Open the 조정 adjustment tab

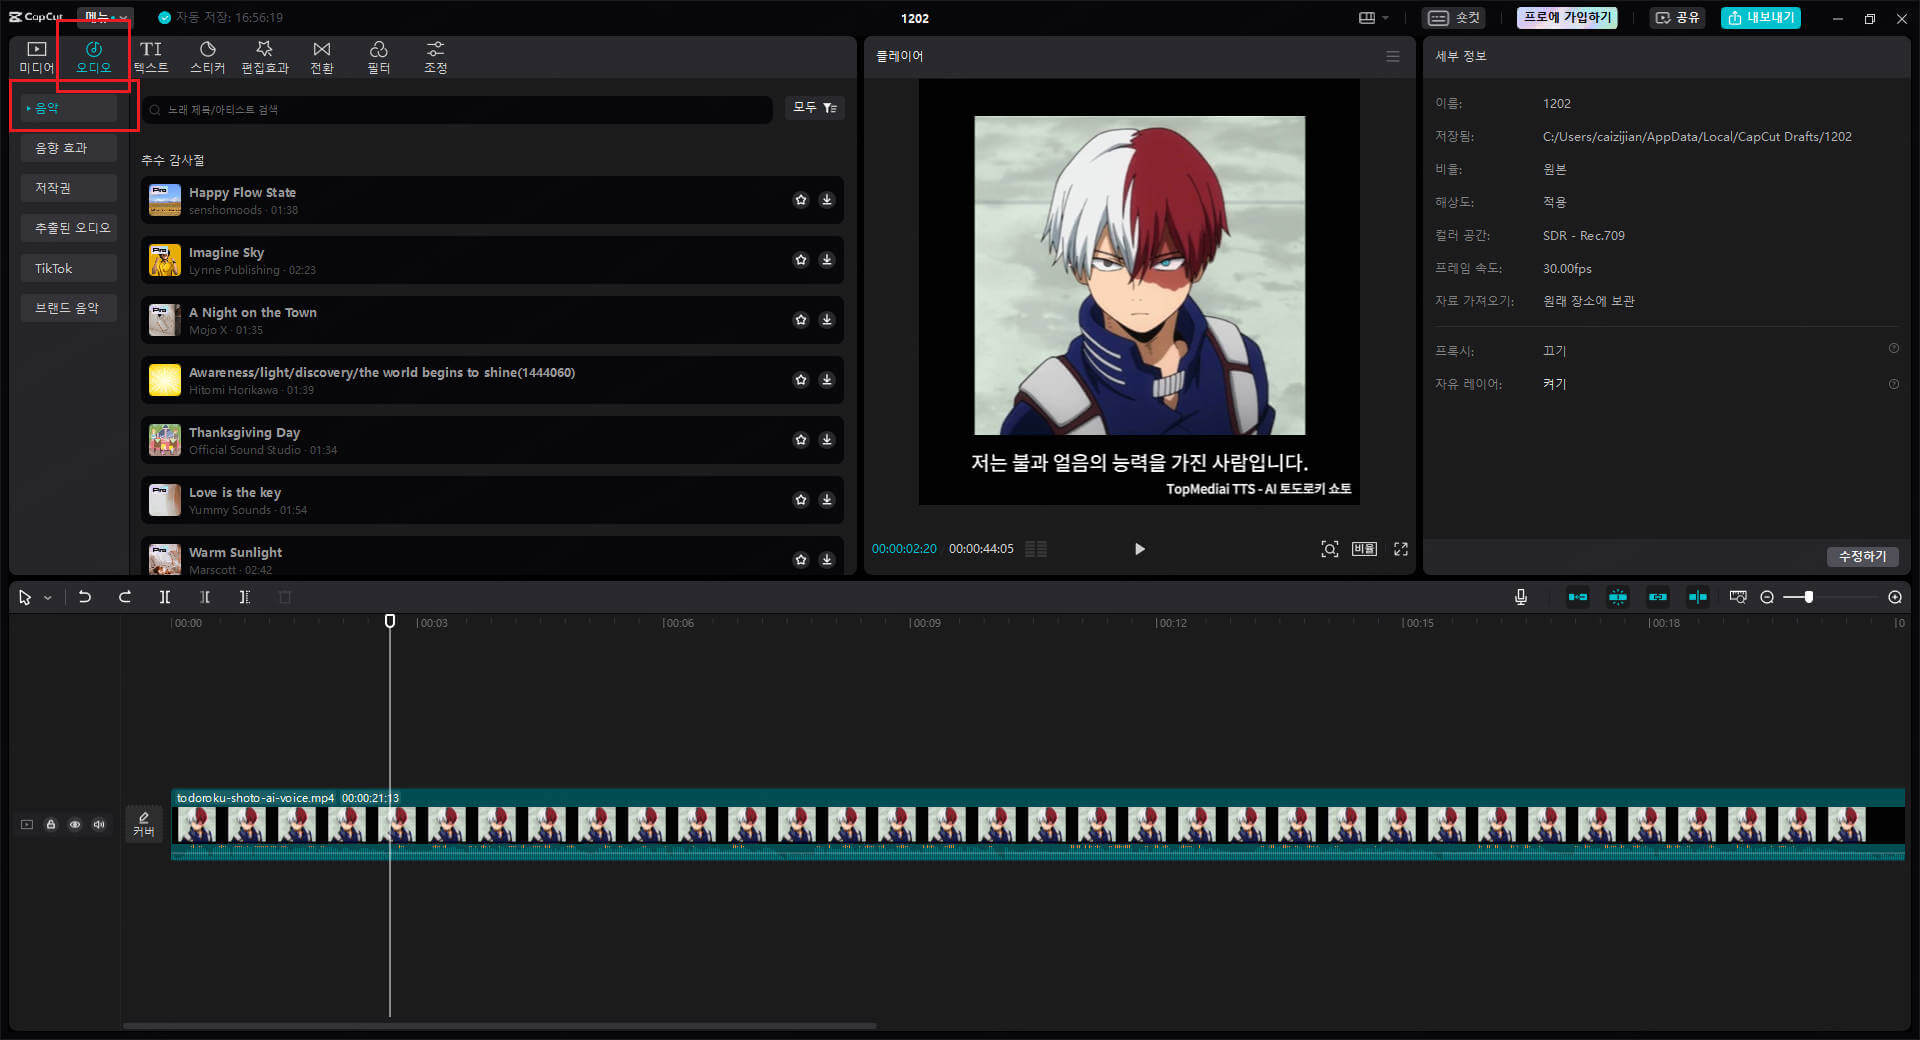click(x=435, y=58)
